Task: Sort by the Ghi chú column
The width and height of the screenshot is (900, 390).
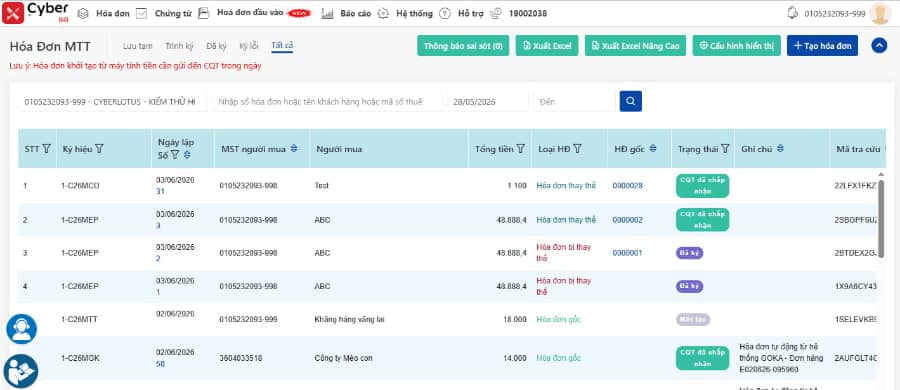Action: coord(781,149)
